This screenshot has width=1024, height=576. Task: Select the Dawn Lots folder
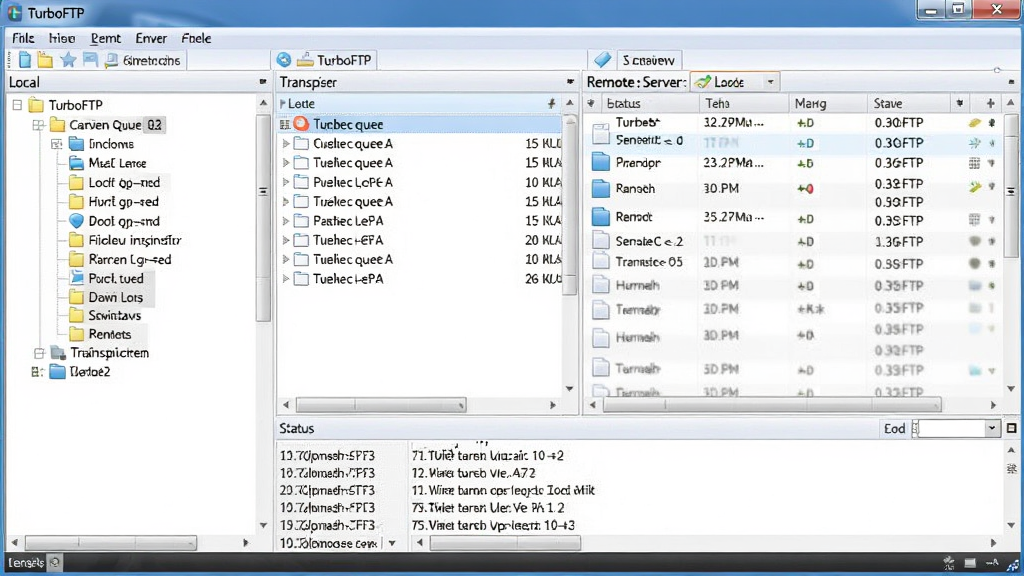115,297
